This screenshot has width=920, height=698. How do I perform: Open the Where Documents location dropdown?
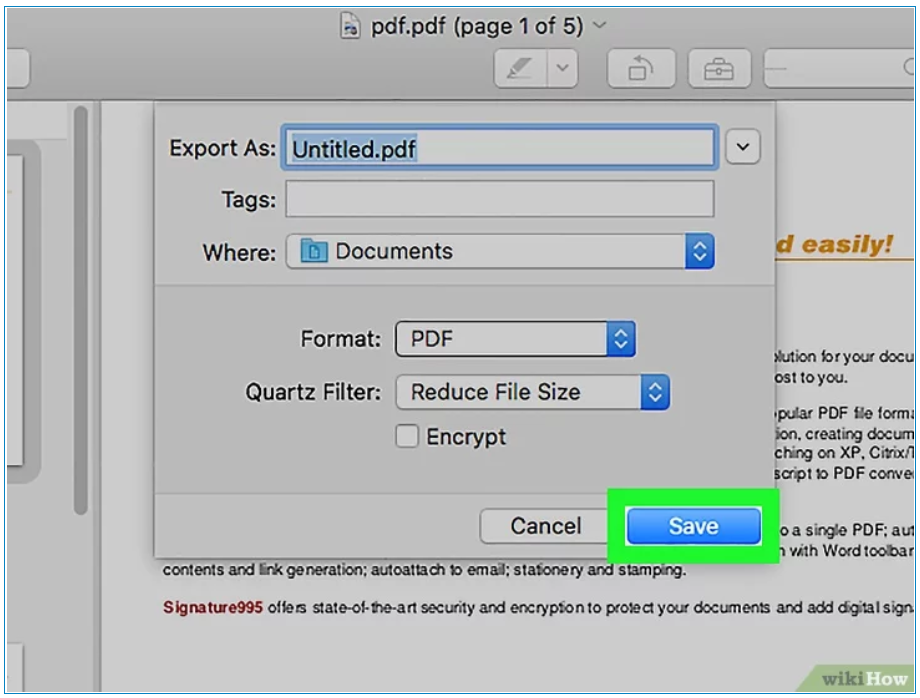500,251
